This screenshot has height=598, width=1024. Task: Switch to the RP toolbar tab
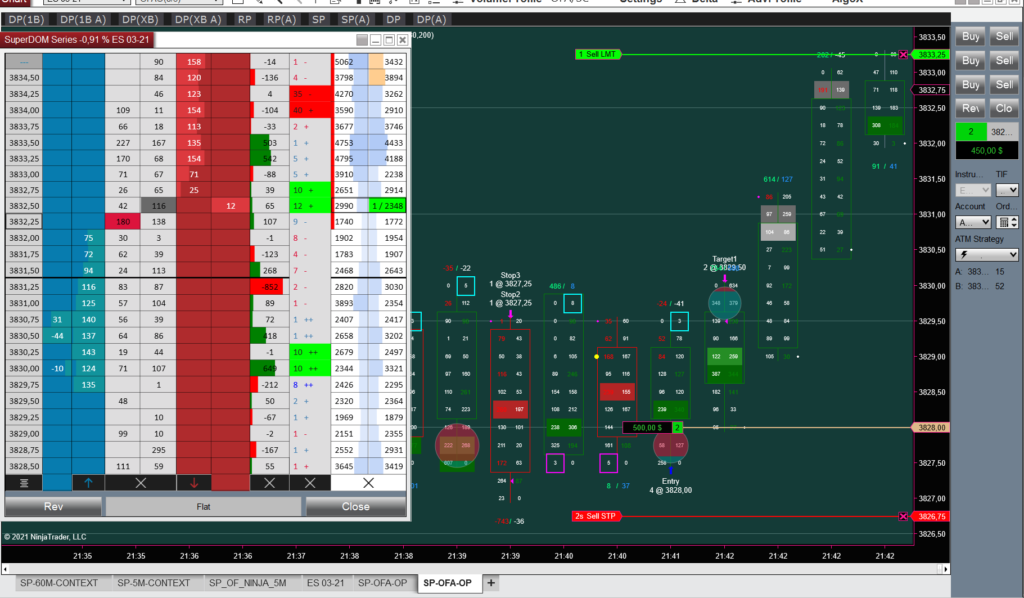[x=245, y=20]
